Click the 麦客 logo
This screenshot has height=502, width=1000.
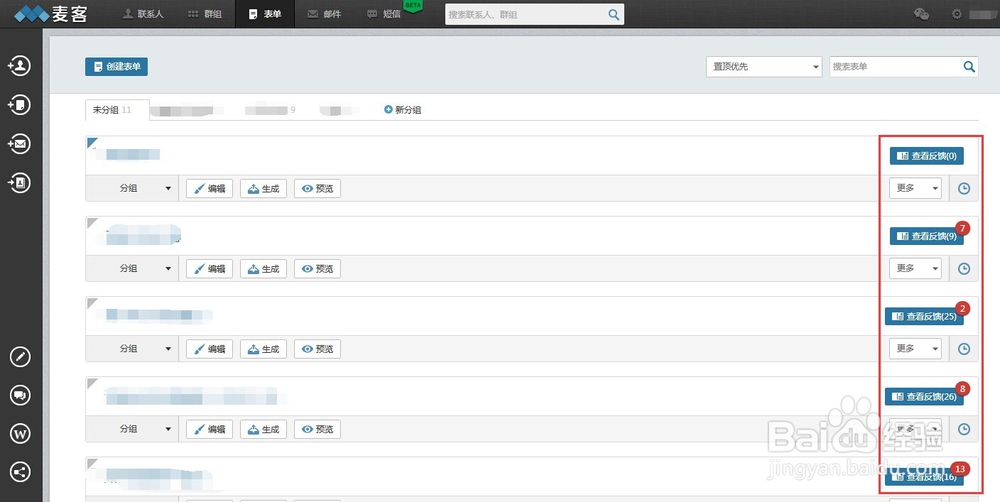tap(51, 14)
